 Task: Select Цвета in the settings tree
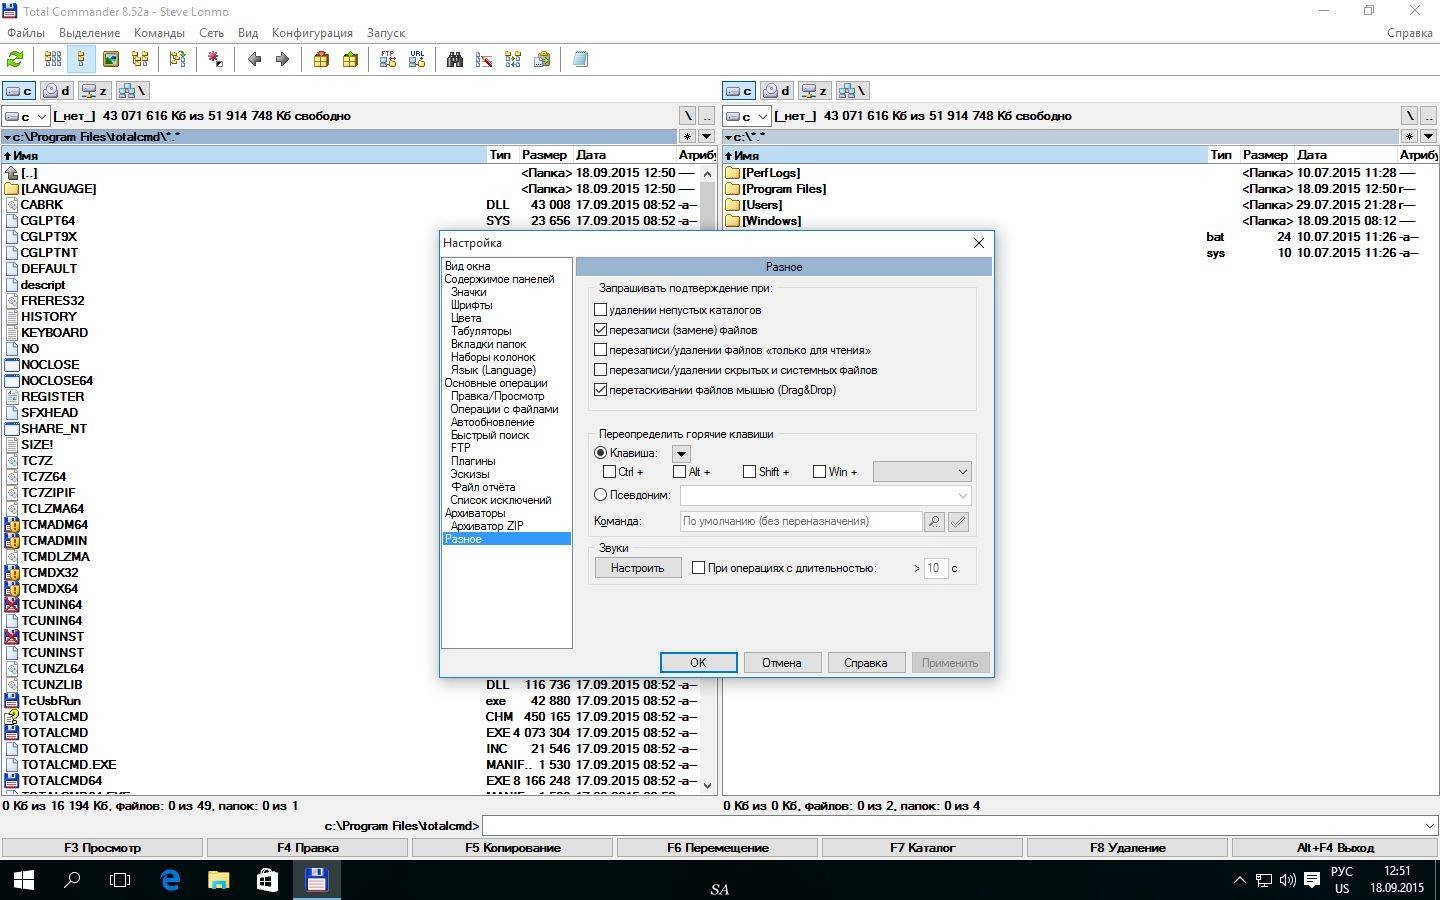pos(466,318)
